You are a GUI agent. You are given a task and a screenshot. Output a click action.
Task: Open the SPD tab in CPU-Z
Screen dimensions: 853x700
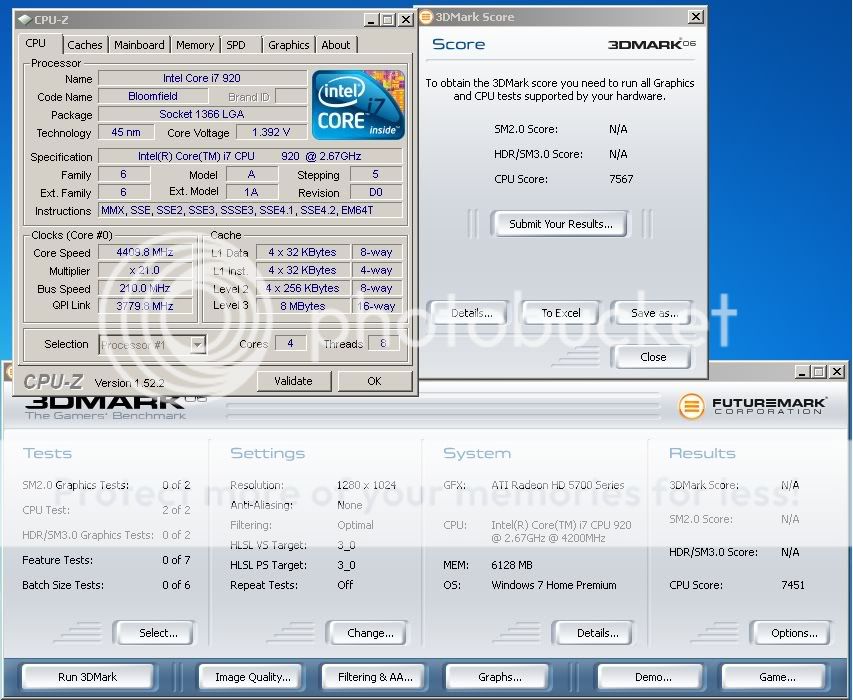236,45
